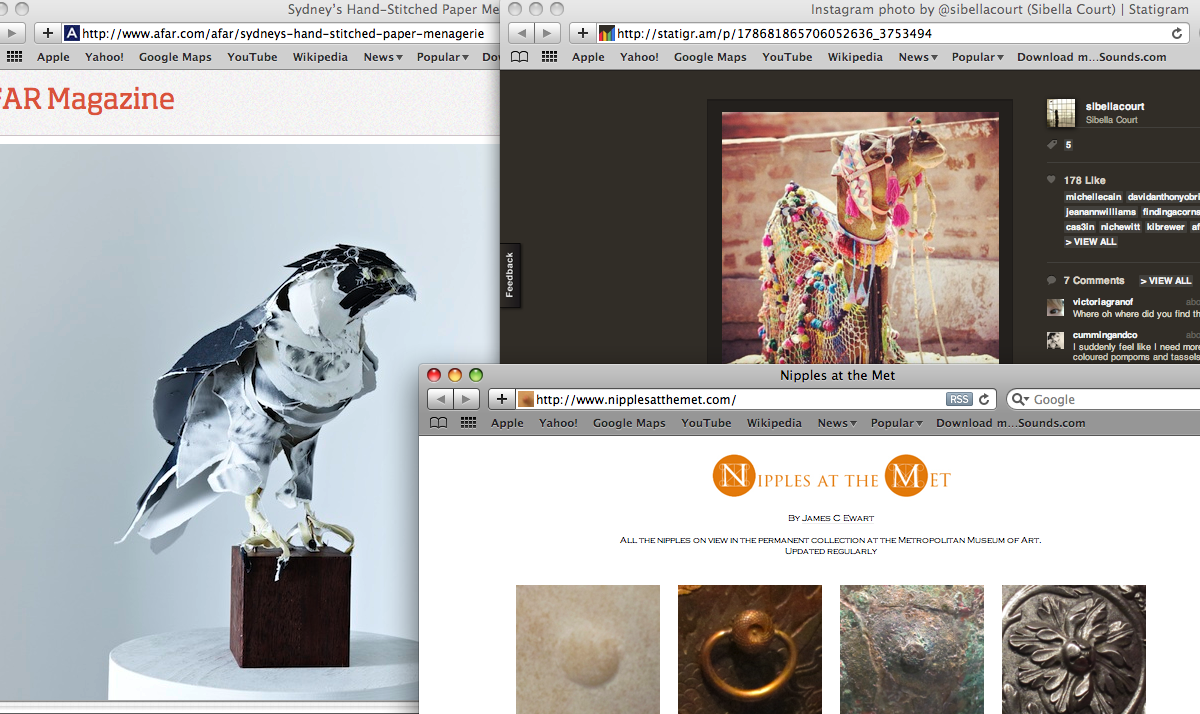Click the speech bubble icon beside 7 Comments
The height and width of the screenshot is (714, 1200).
click(x=1051, y=280)
